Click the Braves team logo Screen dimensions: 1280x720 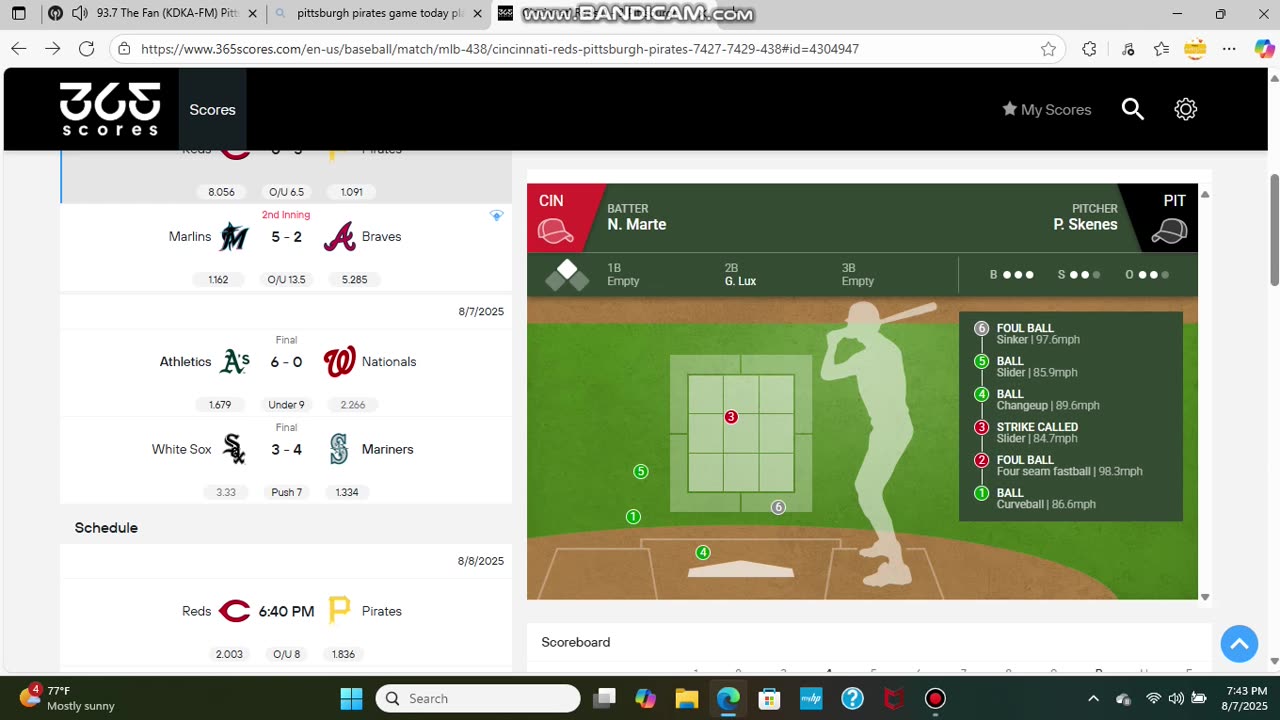point(339,237)
